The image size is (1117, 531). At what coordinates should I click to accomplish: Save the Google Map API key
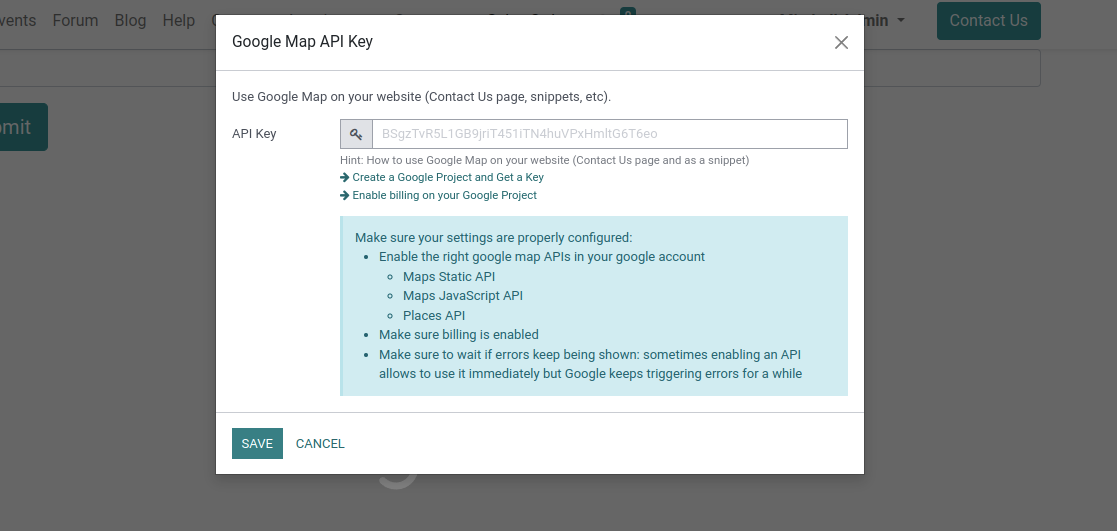point(257,443)
